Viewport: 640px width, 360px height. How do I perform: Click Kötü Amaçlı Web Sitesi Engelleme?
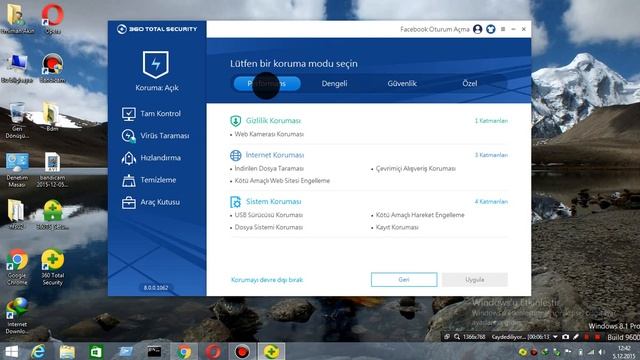(x=282, y=181)
